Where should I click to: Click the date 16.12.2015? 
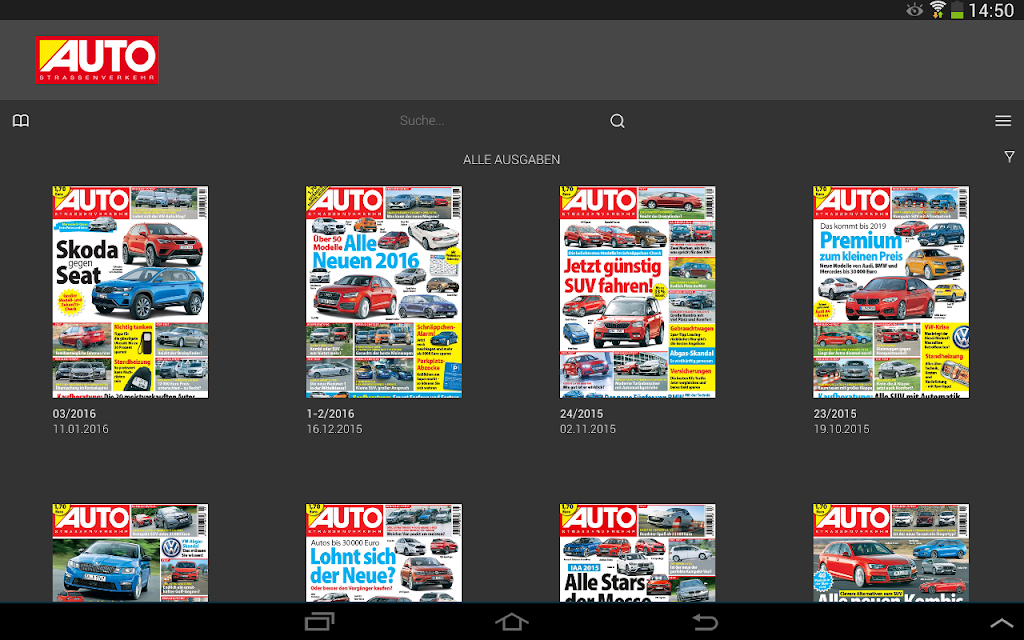334,429
